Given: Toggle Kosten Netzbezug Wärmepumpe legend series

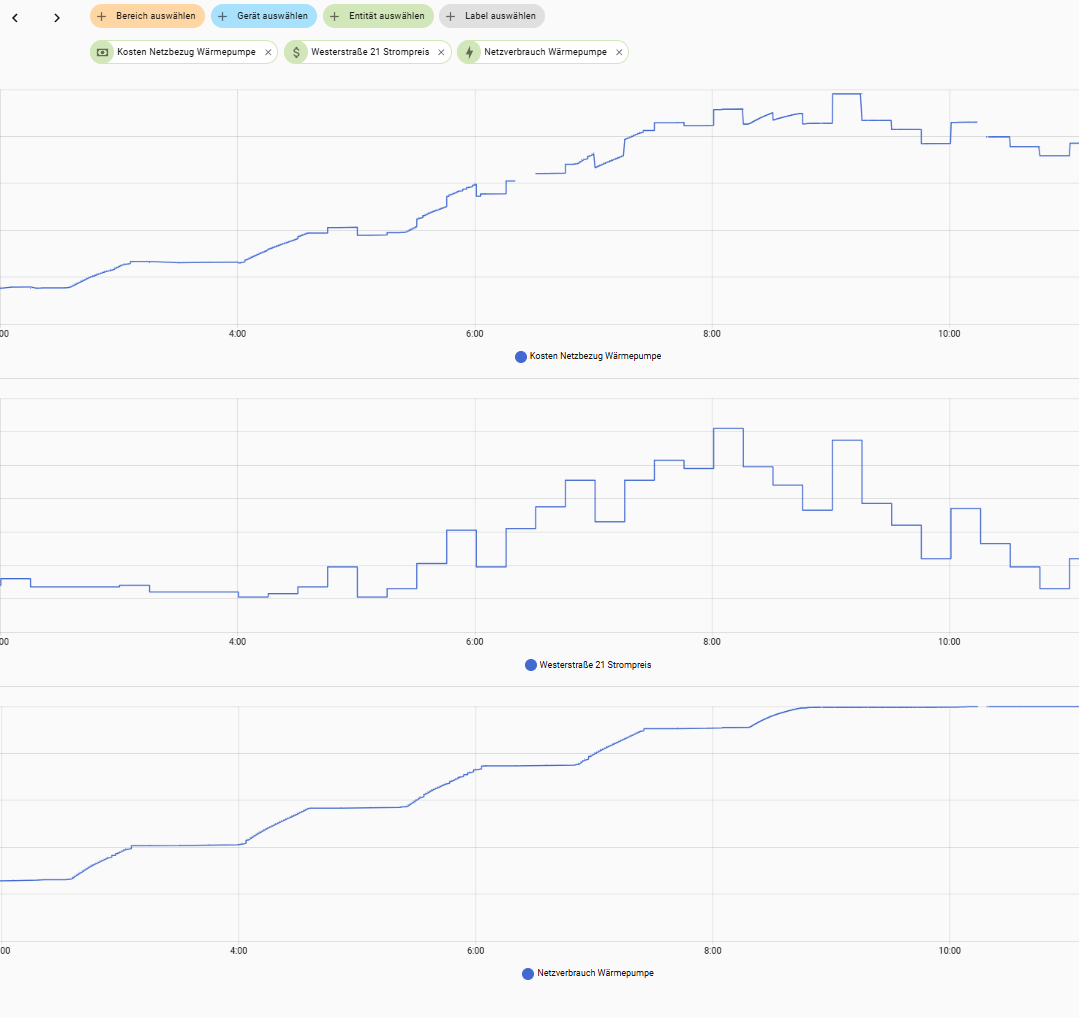Looking at the screenshot, I should (x=595, y=356).
